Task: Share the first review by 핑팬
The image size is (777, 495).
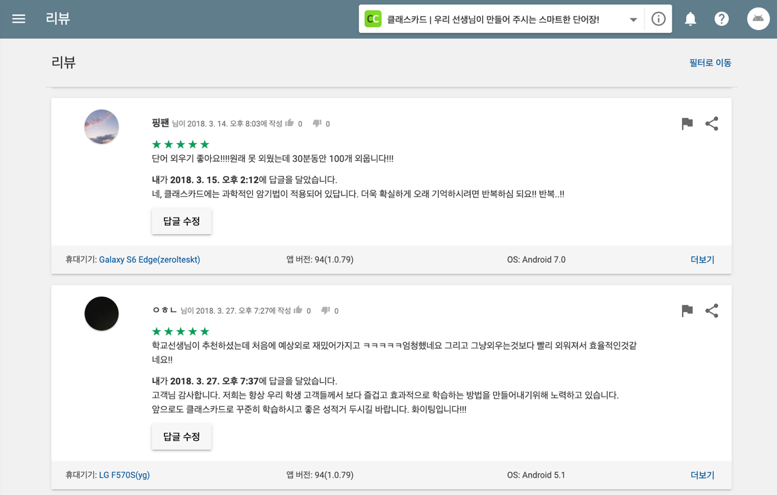Action: (x=712, y=123)
